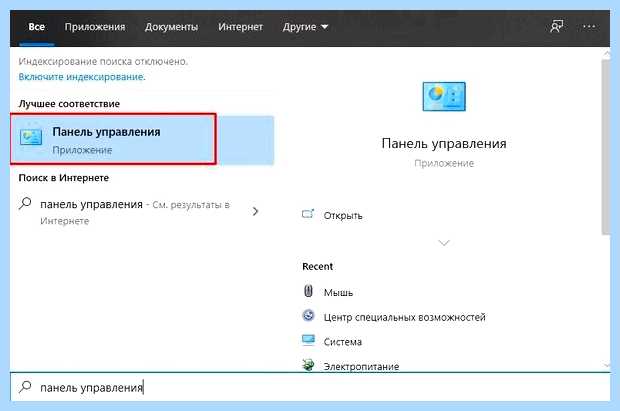The width and height of the screenshot is (620, 411).
Task: Open the Приложения tab
Action: 95,27
